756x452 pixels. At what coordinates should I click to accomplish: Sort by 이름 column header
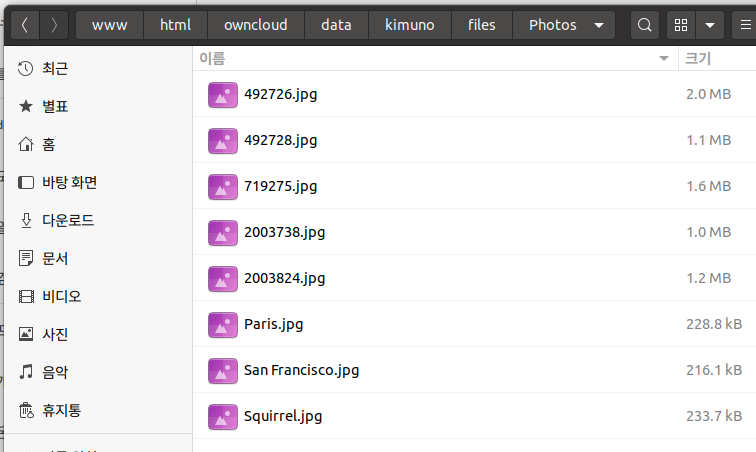(x=435, y=59)
